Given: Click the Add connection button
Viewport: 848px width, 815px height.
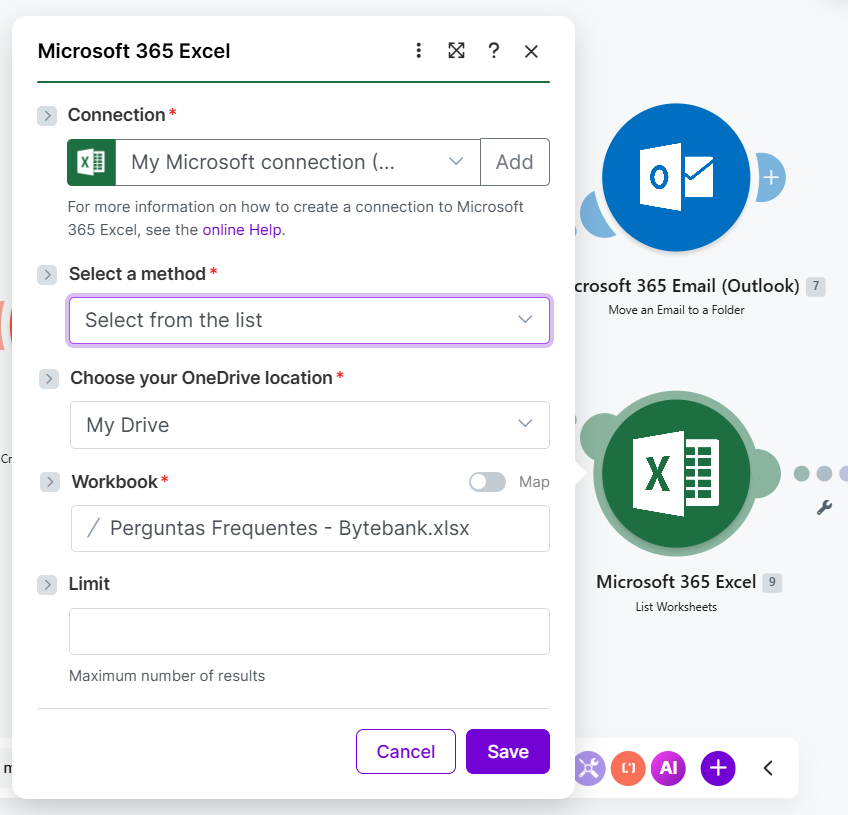Looking at the screenshot, I should click(515, 162).
